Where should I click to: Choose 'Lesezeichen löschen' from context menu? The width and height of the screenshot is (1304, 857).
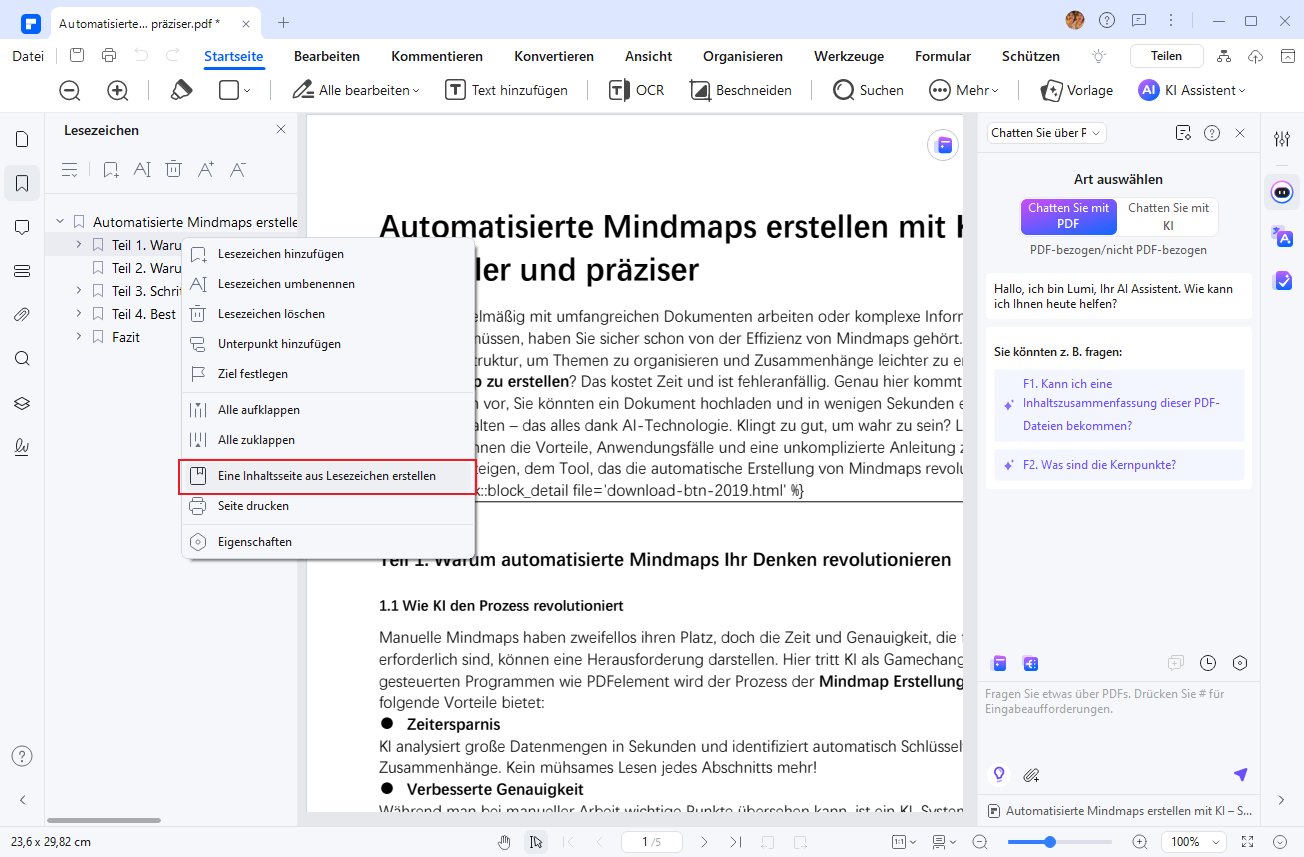pyautogui.click(x=328, y=314)
